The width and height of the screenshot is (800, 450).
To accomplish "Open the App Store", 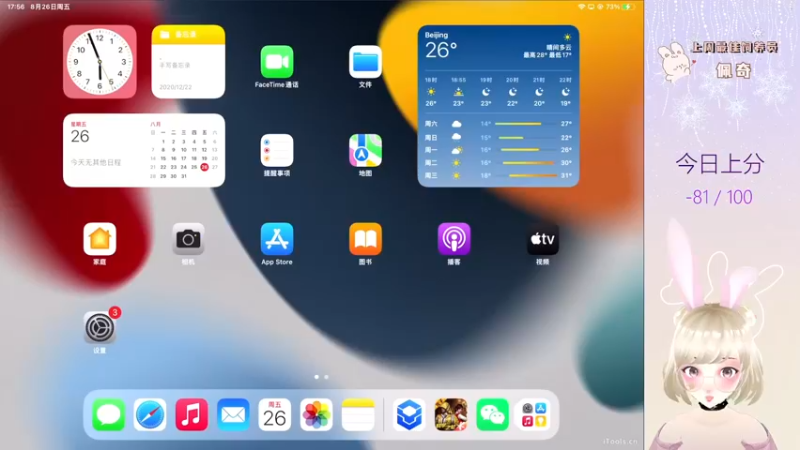I will 277,239.
